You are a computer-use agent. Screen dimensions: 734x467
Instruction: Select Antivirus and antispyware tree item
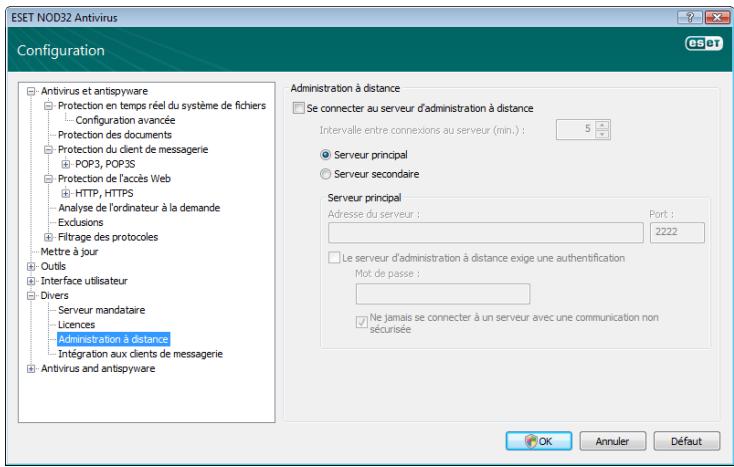[98, 369]
